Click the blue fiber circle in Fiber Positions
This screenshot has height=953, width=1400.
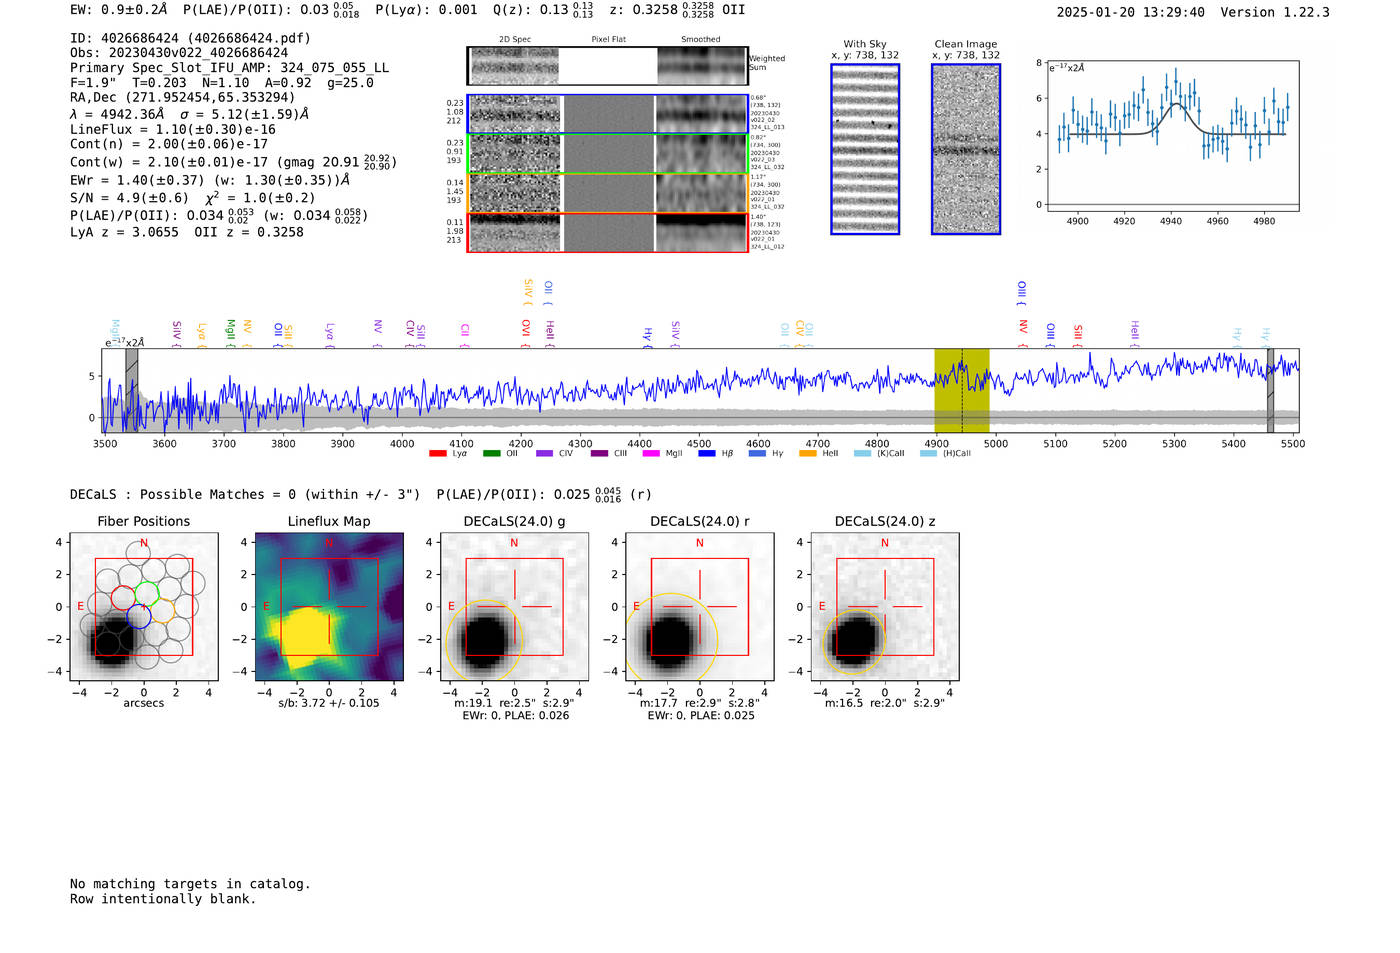point(139,617)
